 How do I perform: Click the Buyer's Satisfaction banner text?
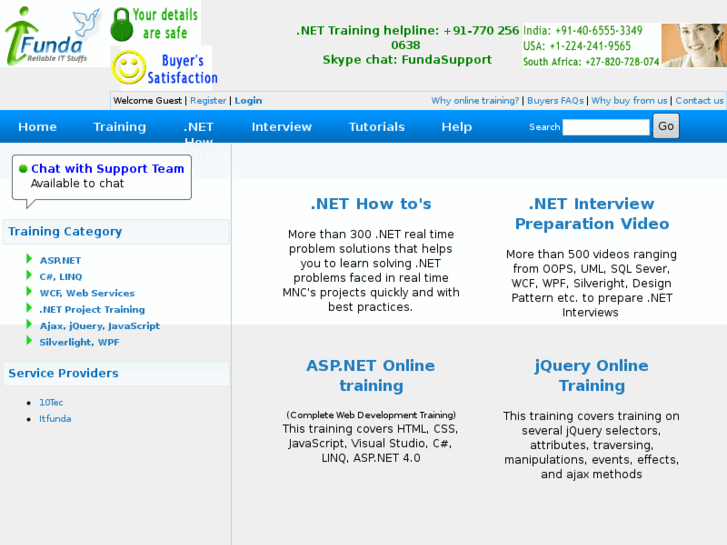(182, 69)
